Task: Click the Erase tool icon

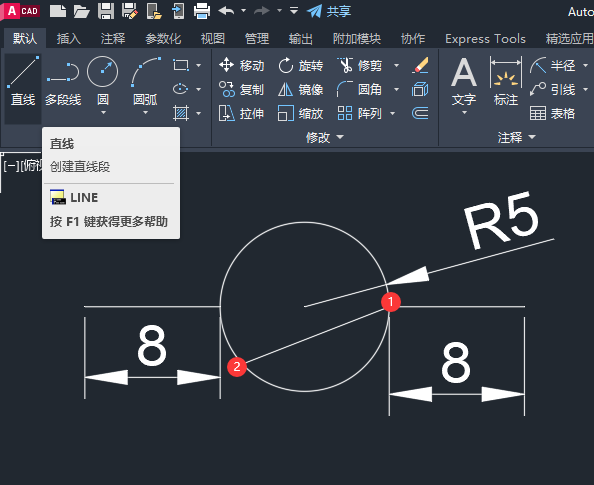Action: point(420,66)
